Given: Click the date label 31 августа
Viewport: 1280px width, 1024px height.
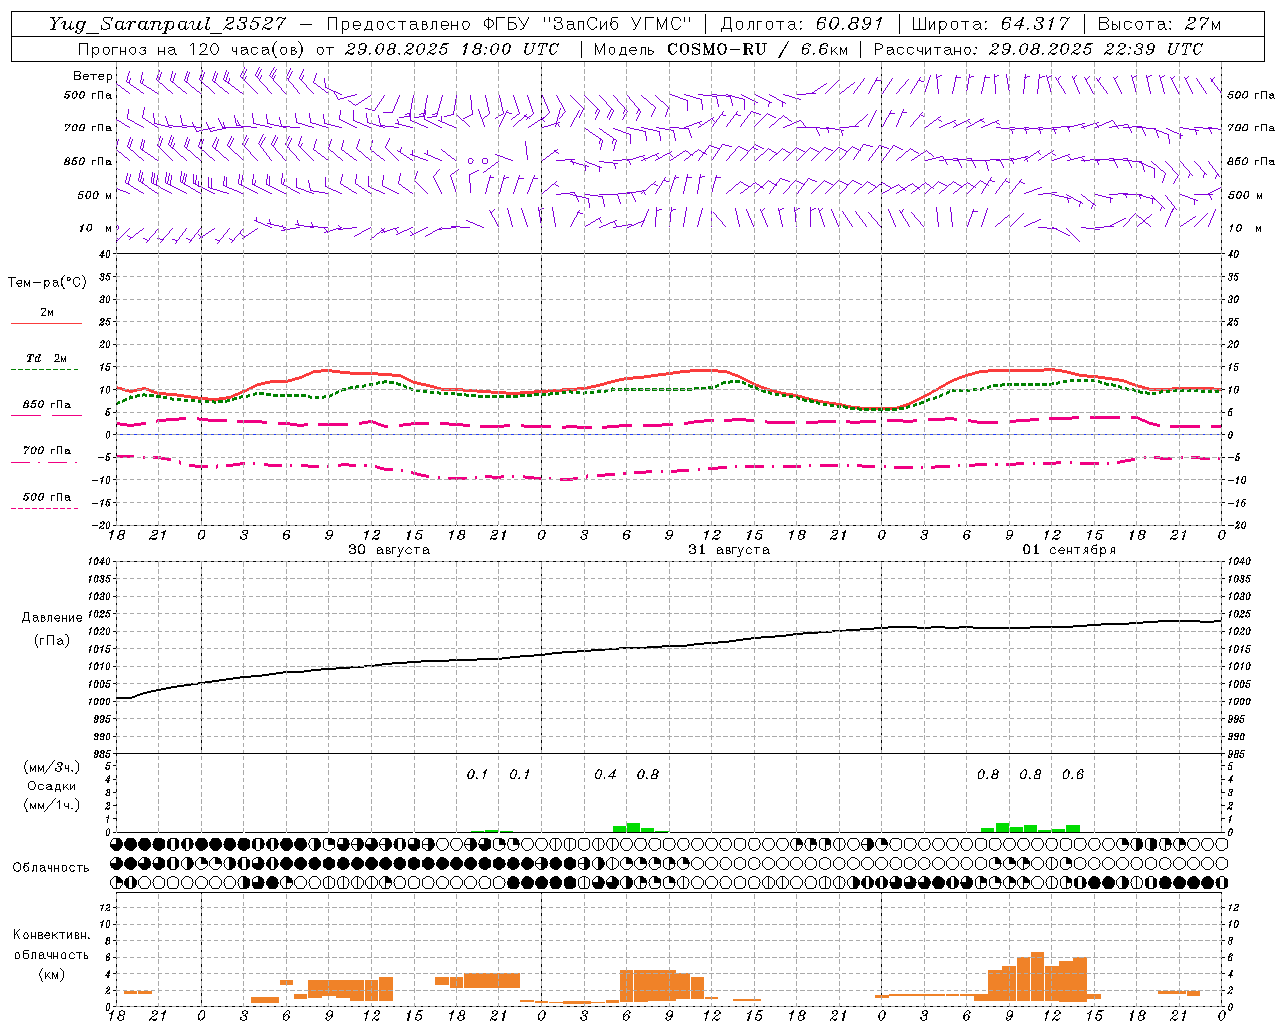Looking at the screenshot, I should (729, 550).
